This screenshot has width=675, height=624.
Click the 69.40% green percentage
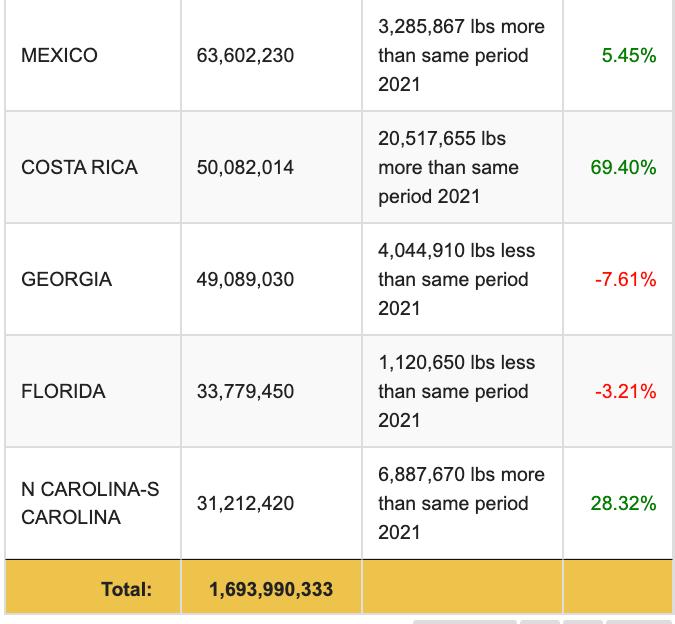(623, 167)
